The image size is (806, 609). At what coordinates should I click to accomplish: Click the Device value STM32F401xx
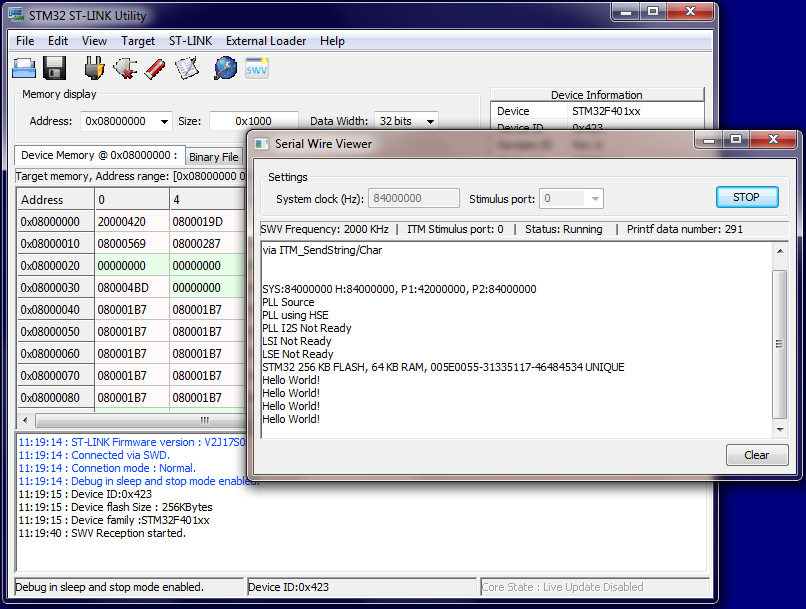pos(607,111)
